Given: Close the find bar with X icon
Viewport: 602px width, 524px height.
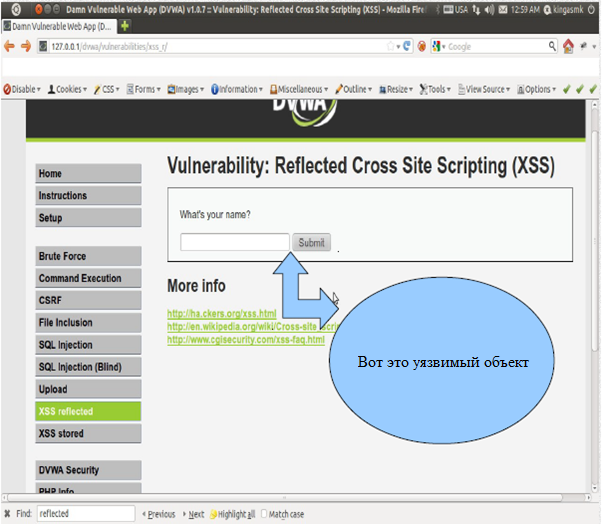Looking at the screenshot, I should 7,514.
